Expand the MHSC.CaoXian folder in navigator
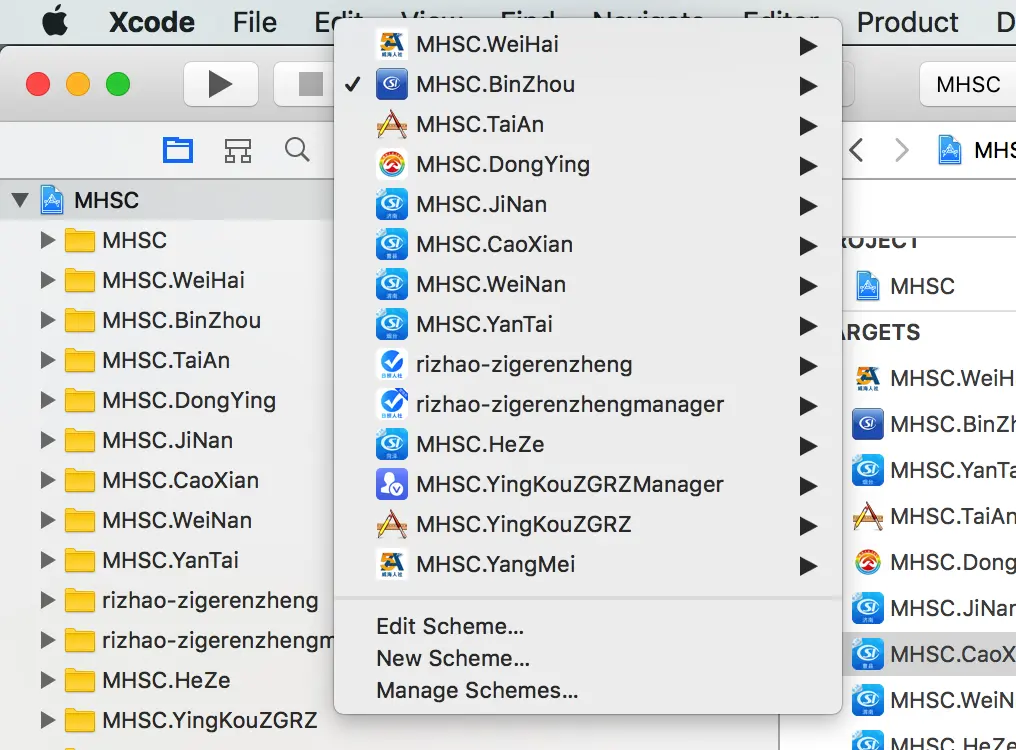1016x750 pixels. point(47,480)
